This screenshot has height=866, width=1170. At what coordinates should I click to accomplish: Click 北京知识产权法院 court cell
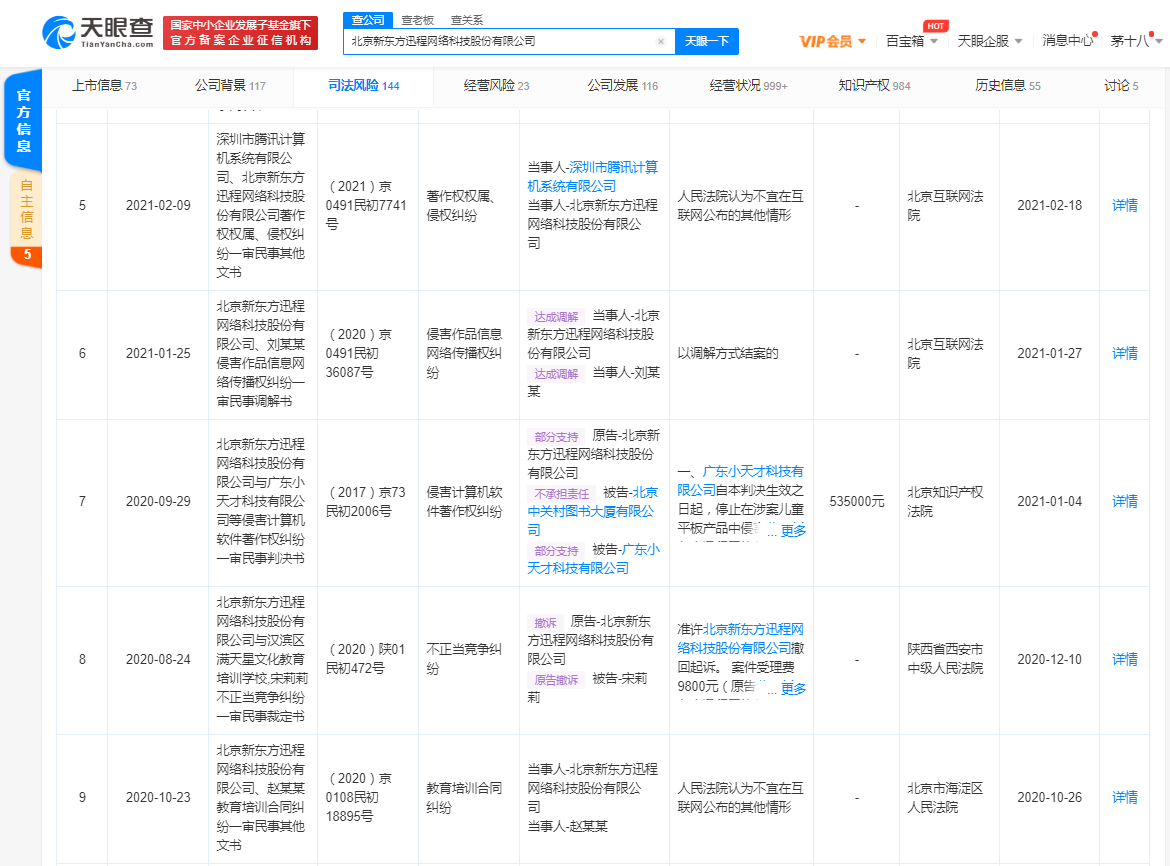(945, 501)
